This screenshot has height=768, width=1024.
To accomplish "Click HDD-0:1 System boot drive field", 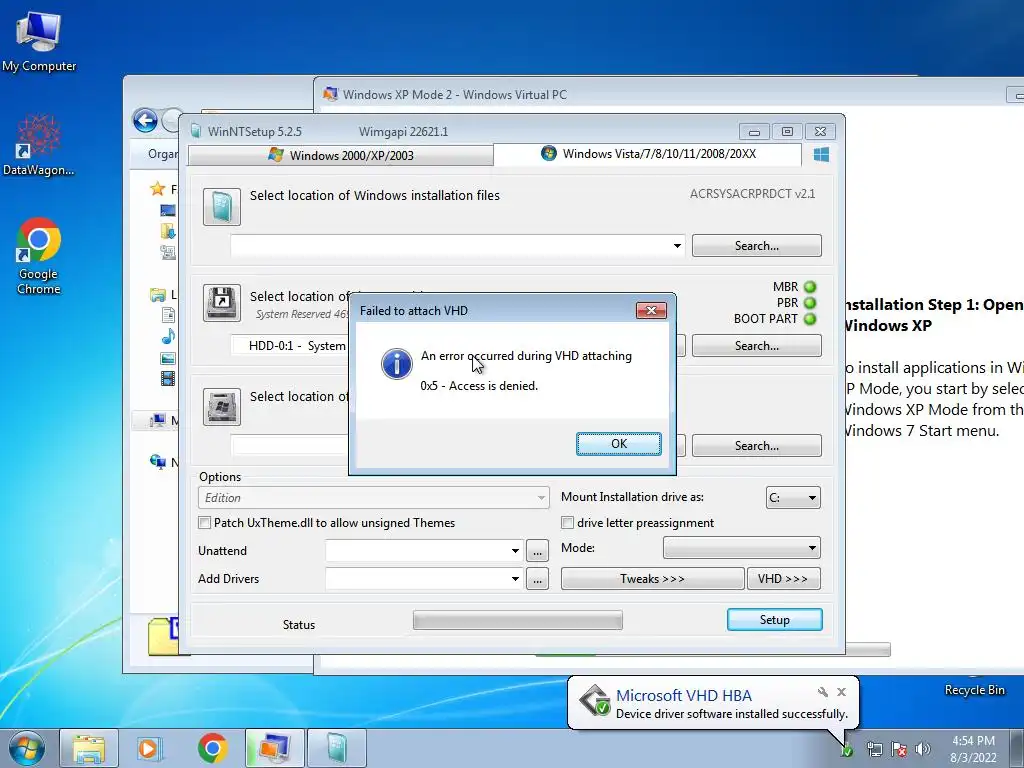I will tap(291, 345).
